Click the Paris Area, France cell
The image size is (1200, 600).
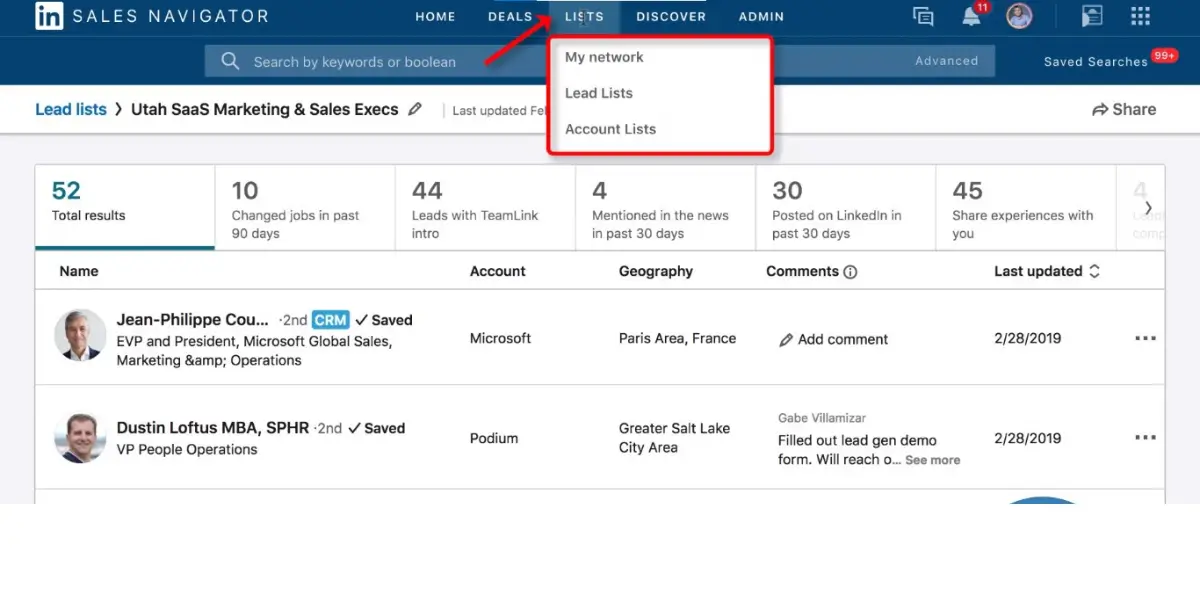pos(677,338)
